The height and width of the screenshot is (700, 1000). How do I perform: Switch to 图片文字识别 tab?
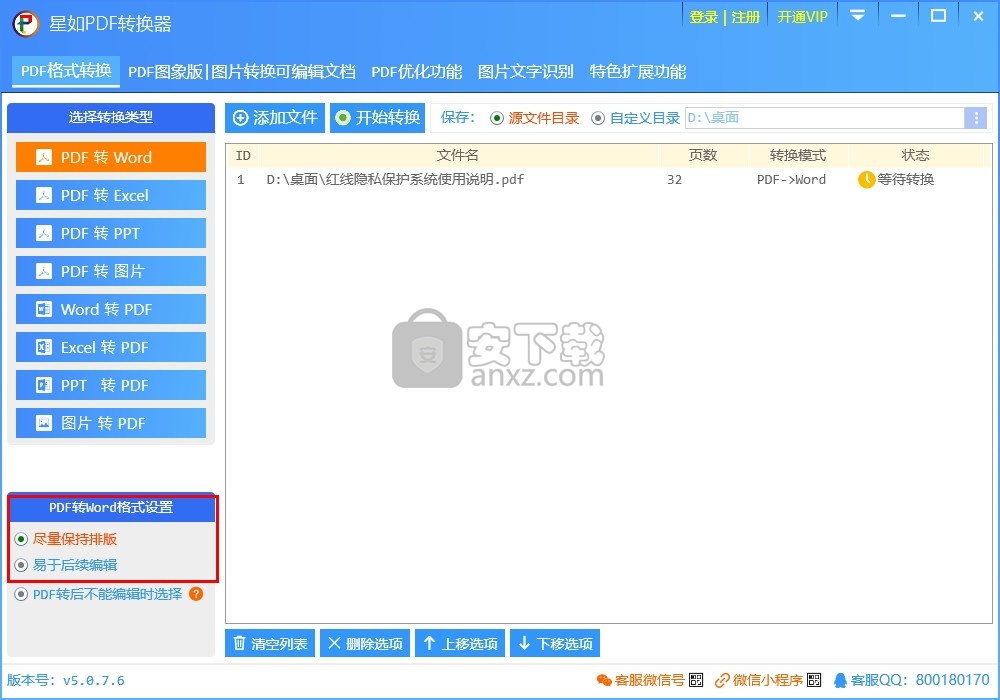pyautogui.click(x=526, y=71)
